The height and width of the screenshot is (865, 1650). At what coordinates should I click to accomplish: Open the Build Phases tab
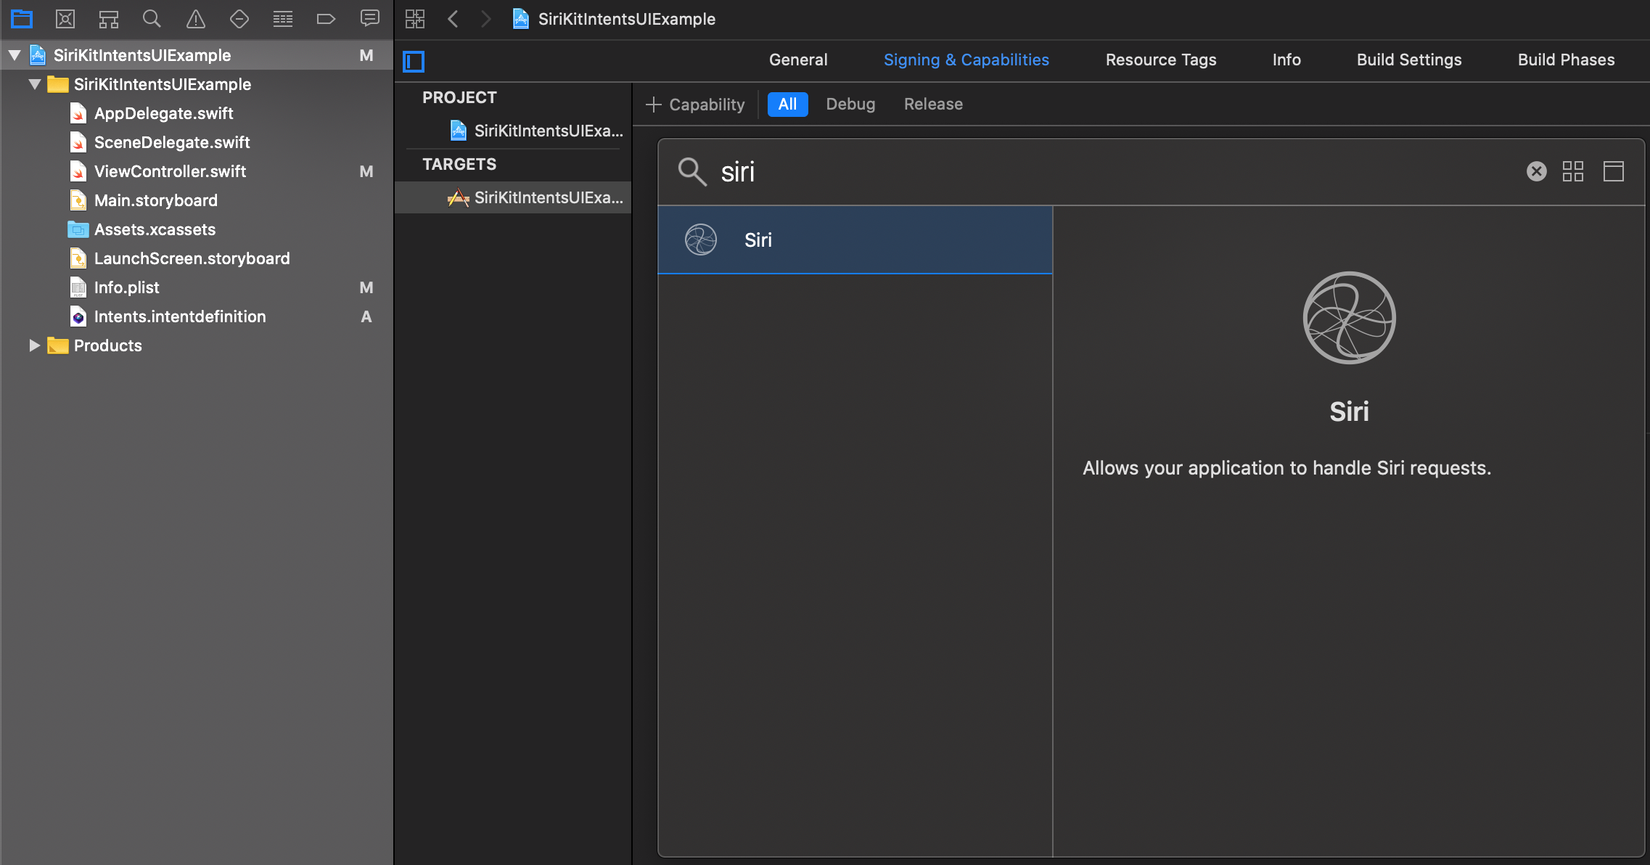click(x=1566, y=60)
